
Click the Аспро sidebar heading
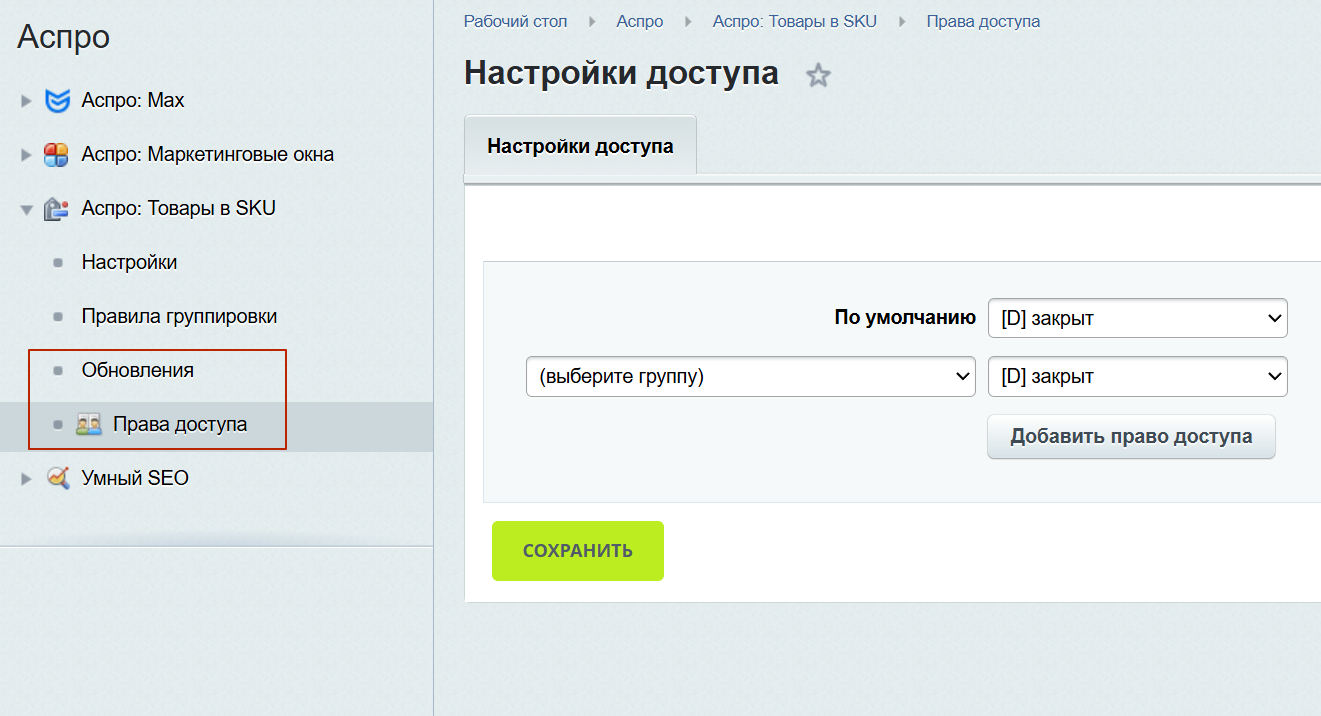pos(64,37)
